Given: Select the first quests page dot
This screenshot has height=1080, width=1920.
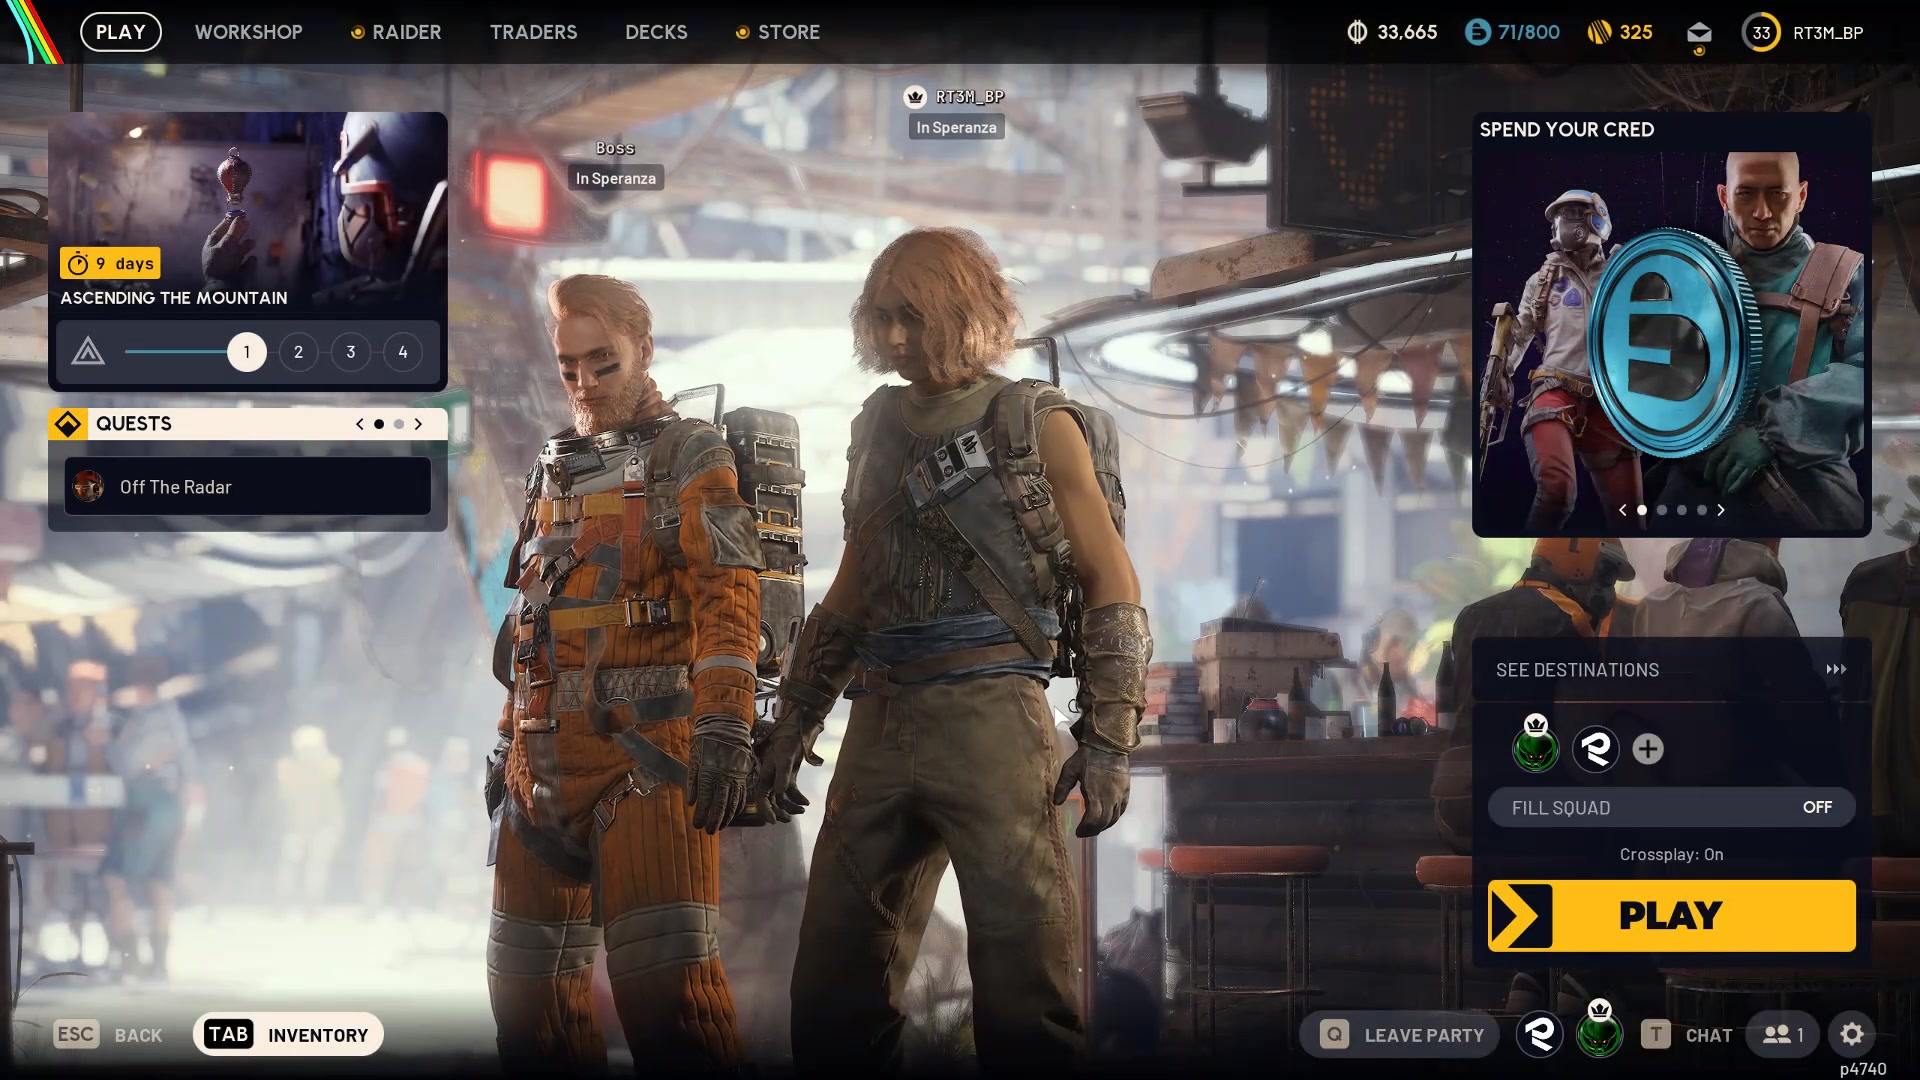Looking at the screenshot, I should click(x=379, y=424).
